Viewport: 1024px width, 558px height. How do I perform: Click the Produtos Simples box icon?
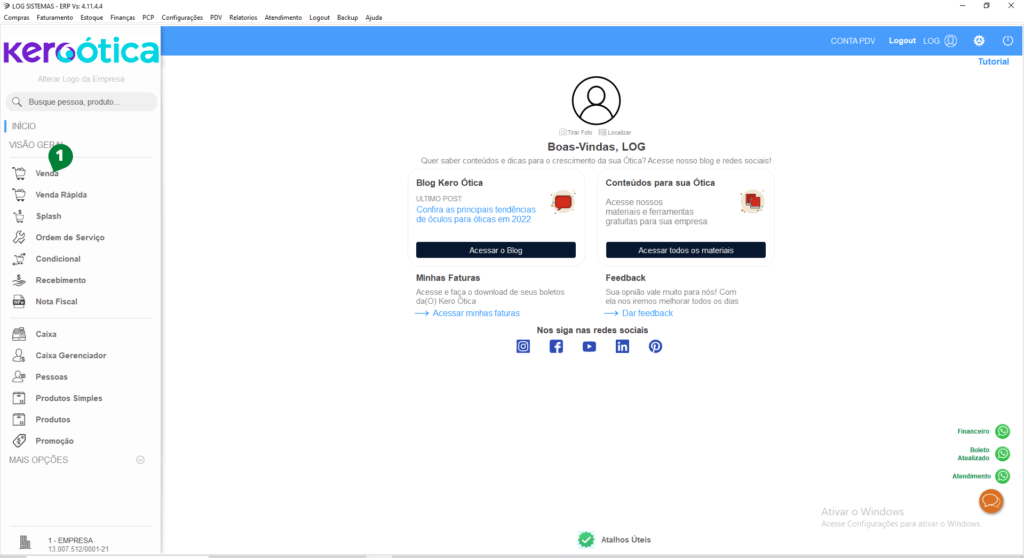point(19,398)
